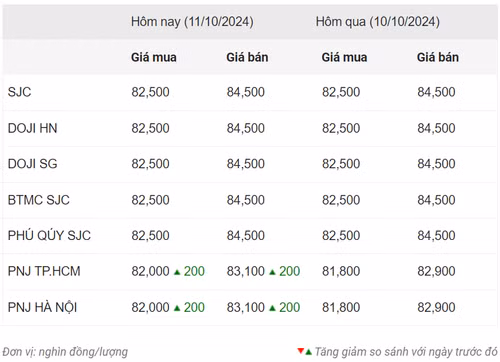Select the Hôm qua (10/10/2024) column header
Image resolution: width=500 pixels, height=362 pixels.
[378, 22]
